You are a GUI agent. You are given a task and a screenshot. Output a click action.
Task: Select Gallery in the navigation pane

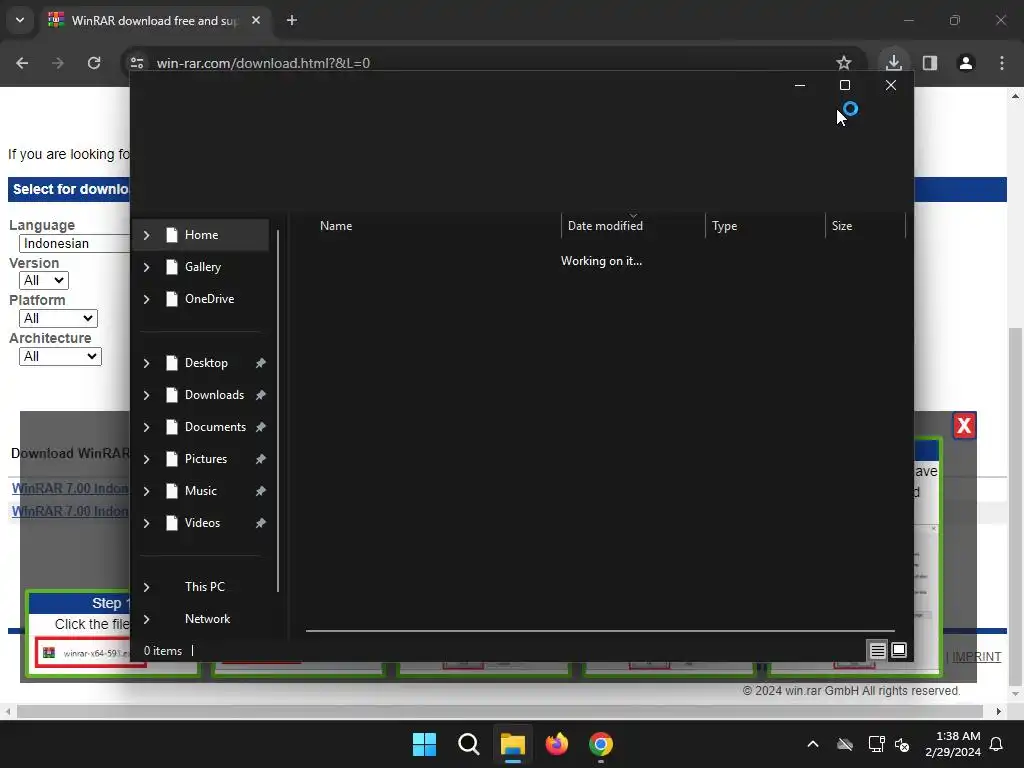pyautogui.click(x=200, y=267)
